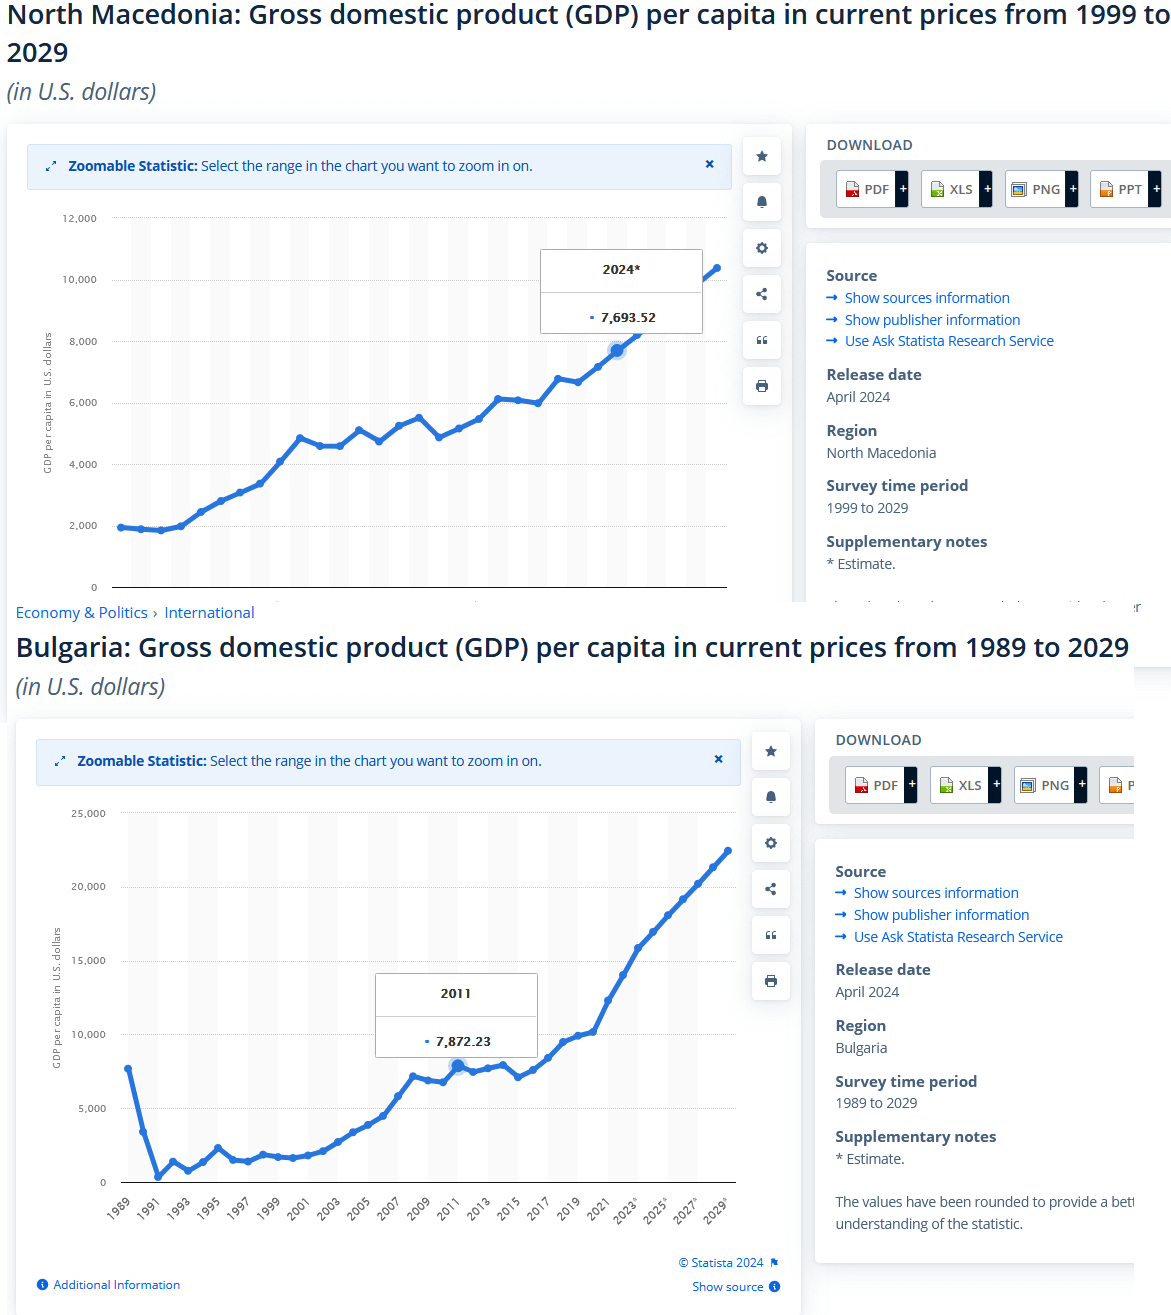Click print icon beside Bulgaria chart
Image resolution: width=1171 pixels, height=1315 pixels.
point(771,981)
